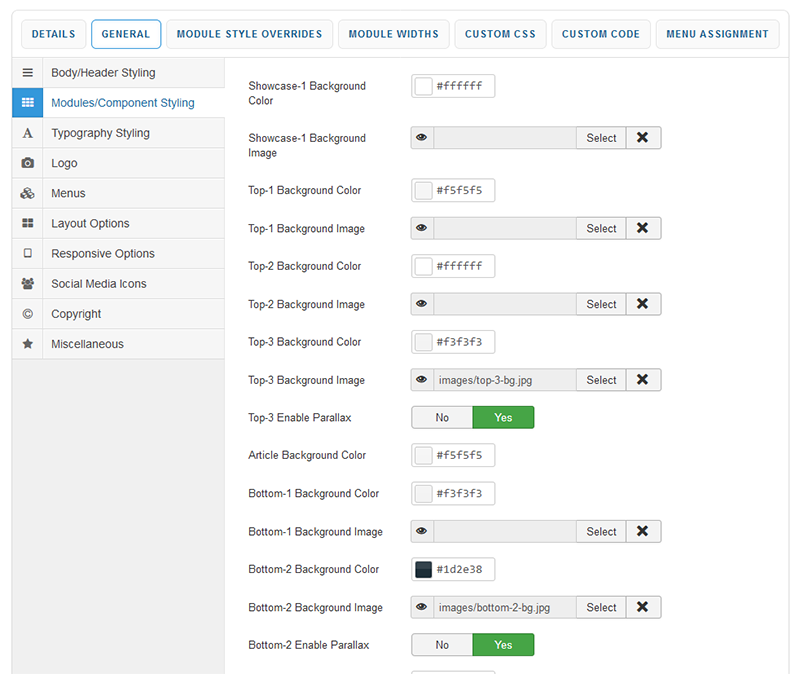This screenshot has height=674, width=800.
Task: Preview the Showcase-1 Background Image eye icon
Action: [422, 138]
